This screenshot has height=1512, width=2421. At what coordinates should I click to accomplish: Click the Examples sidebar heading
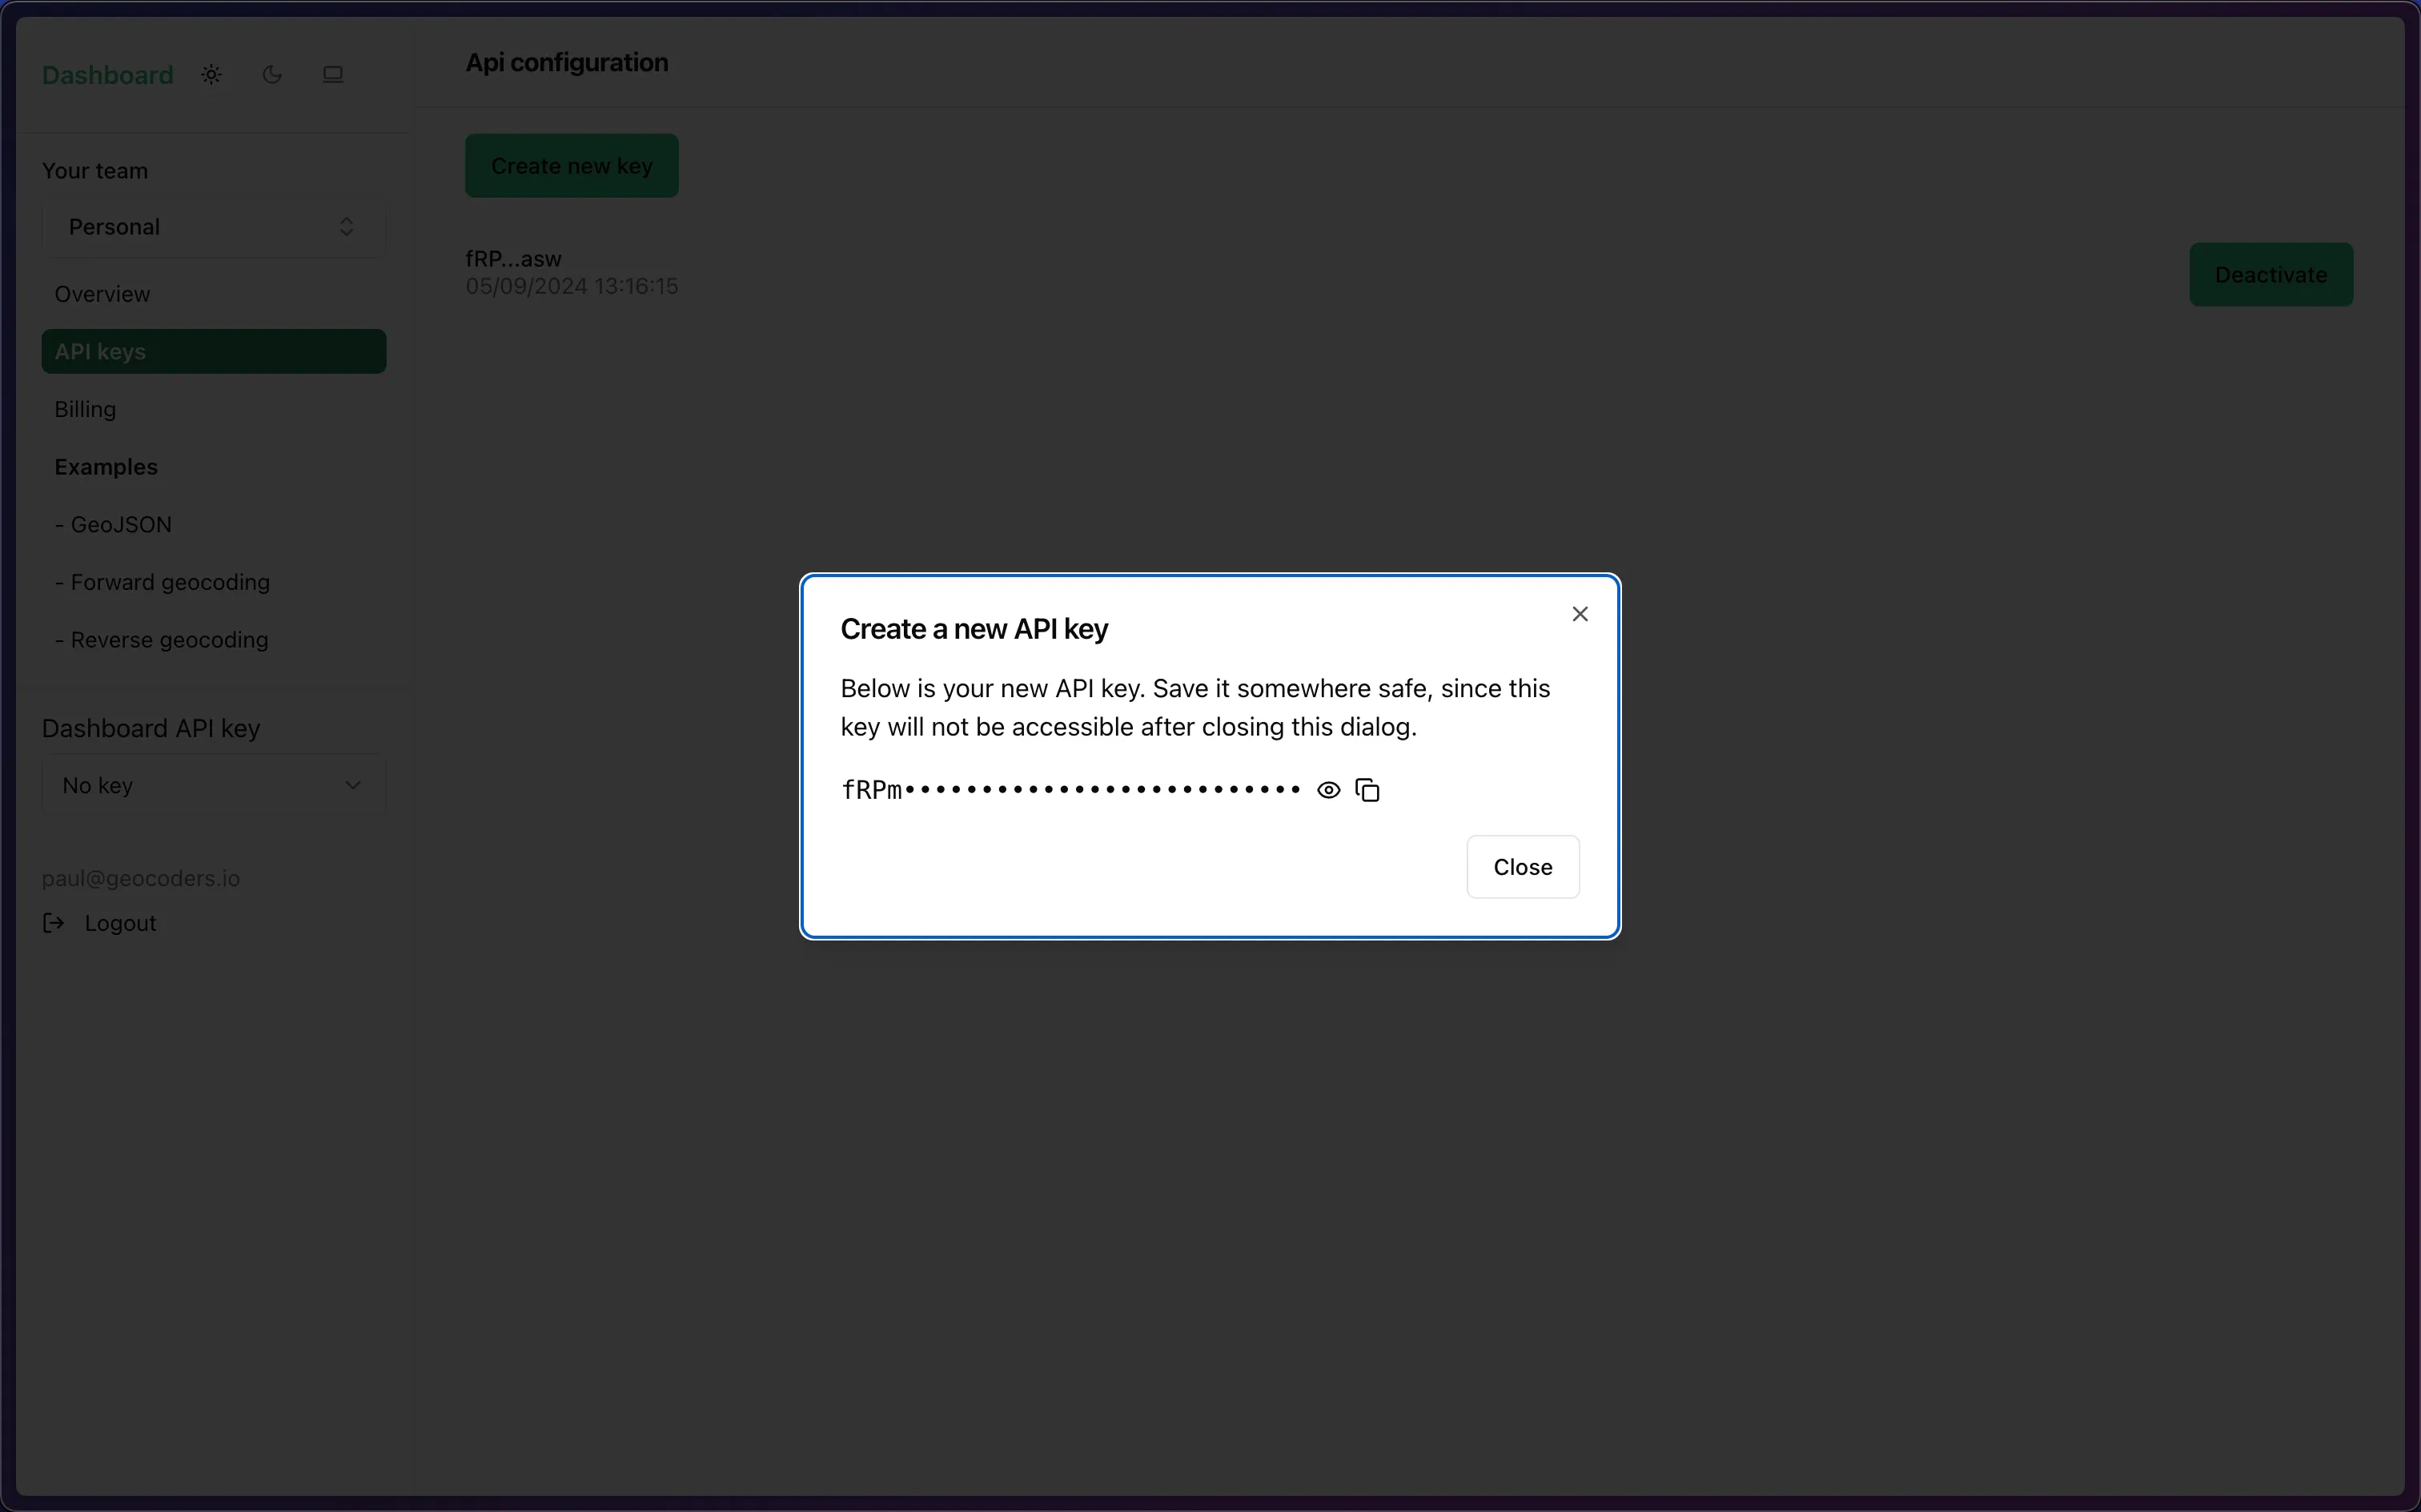pos(106,467)
